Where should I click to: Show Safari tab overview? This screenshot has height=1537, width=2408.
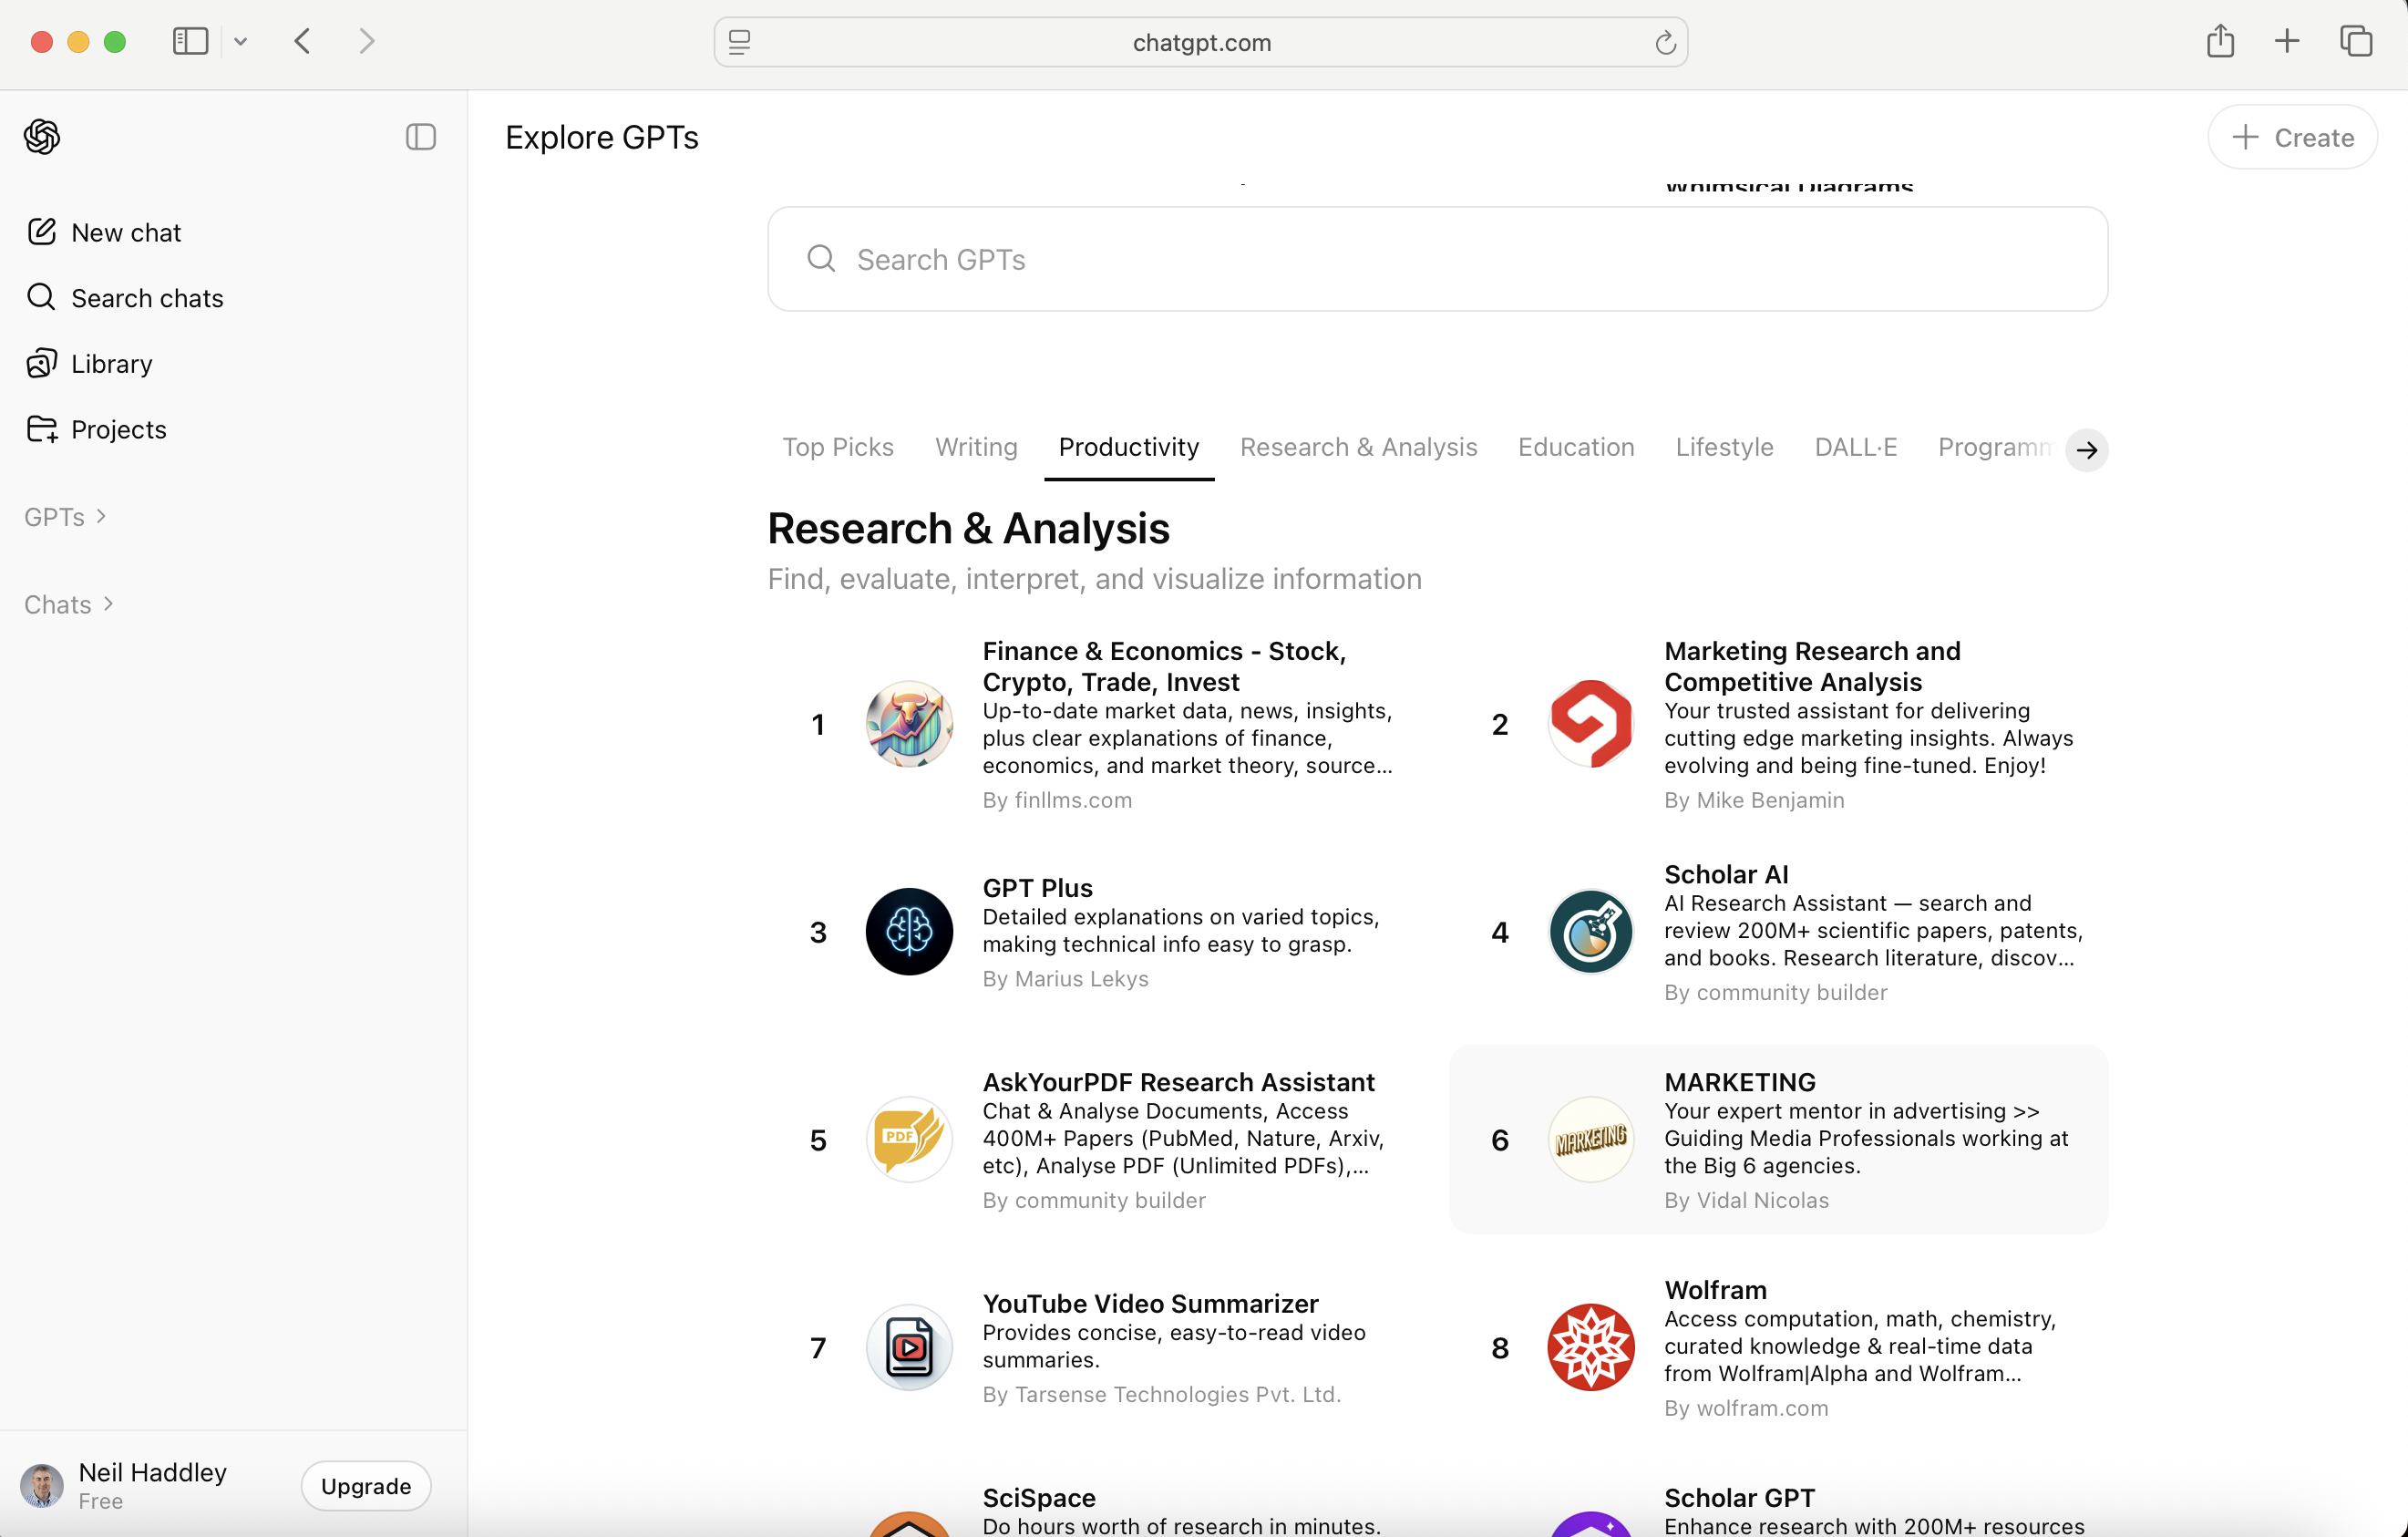[2356, 41]
